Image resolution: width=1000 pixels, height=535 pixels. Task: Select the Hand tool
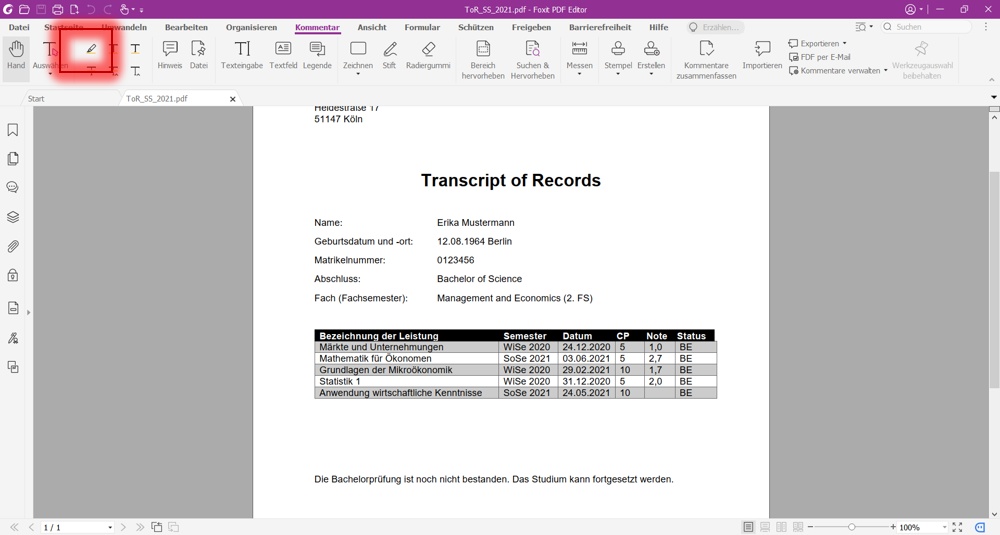tap(16, 55)
